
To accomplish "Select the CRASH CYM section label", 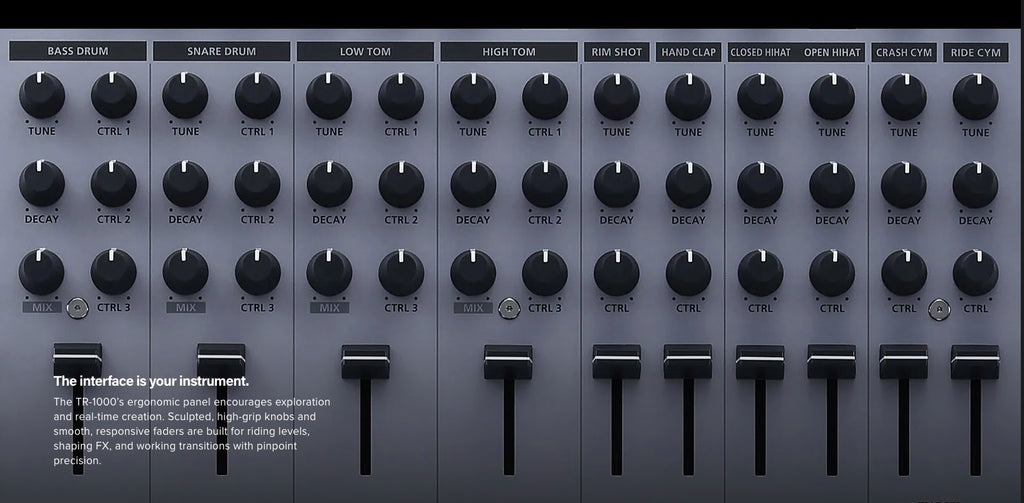I will pos(904,52).
